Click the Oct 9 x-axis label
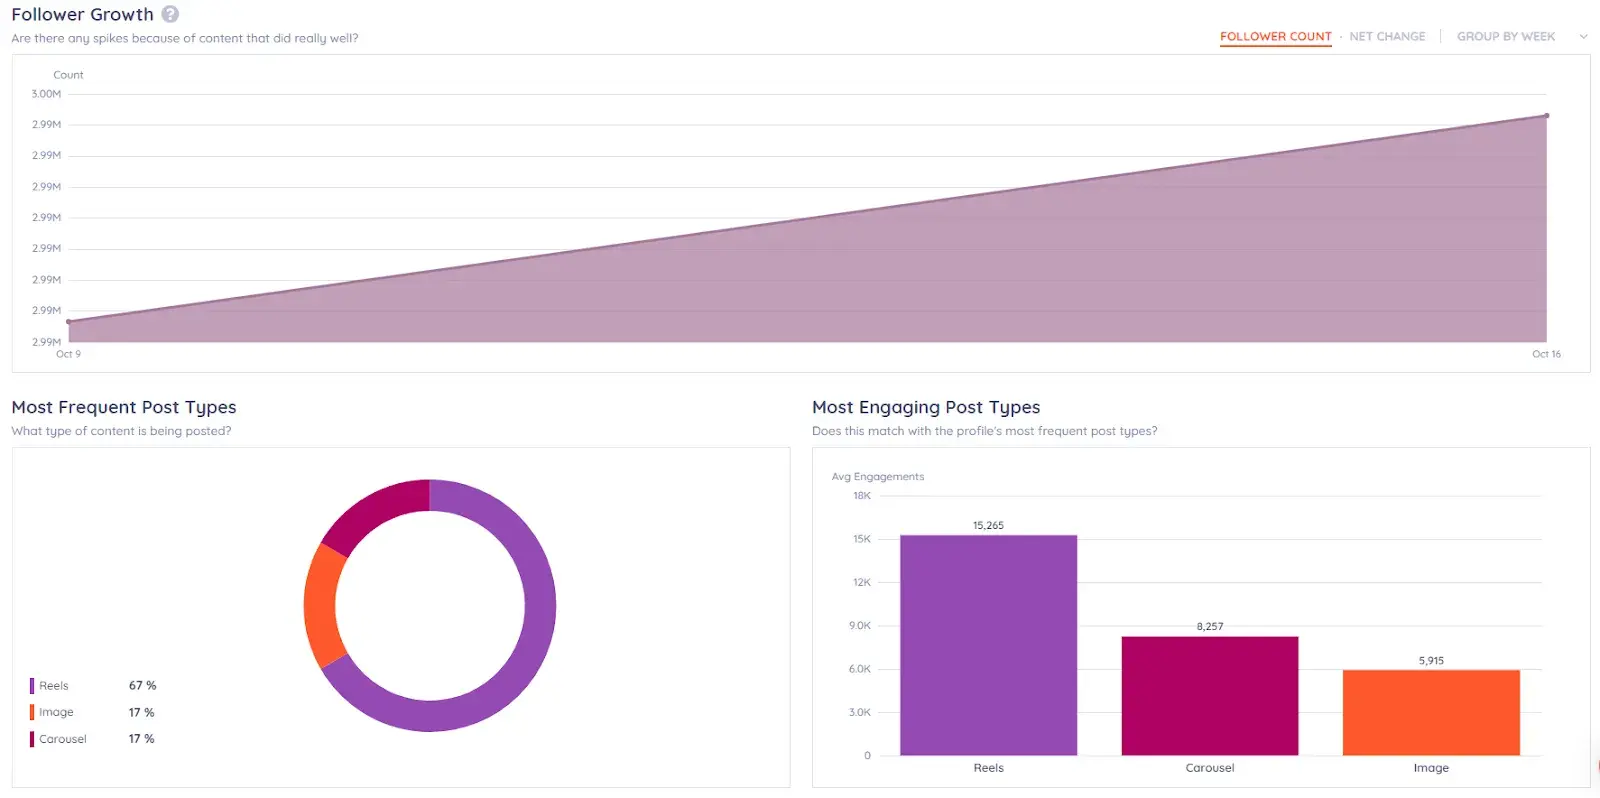1600x798 pixels. click(x=68, y=354)
